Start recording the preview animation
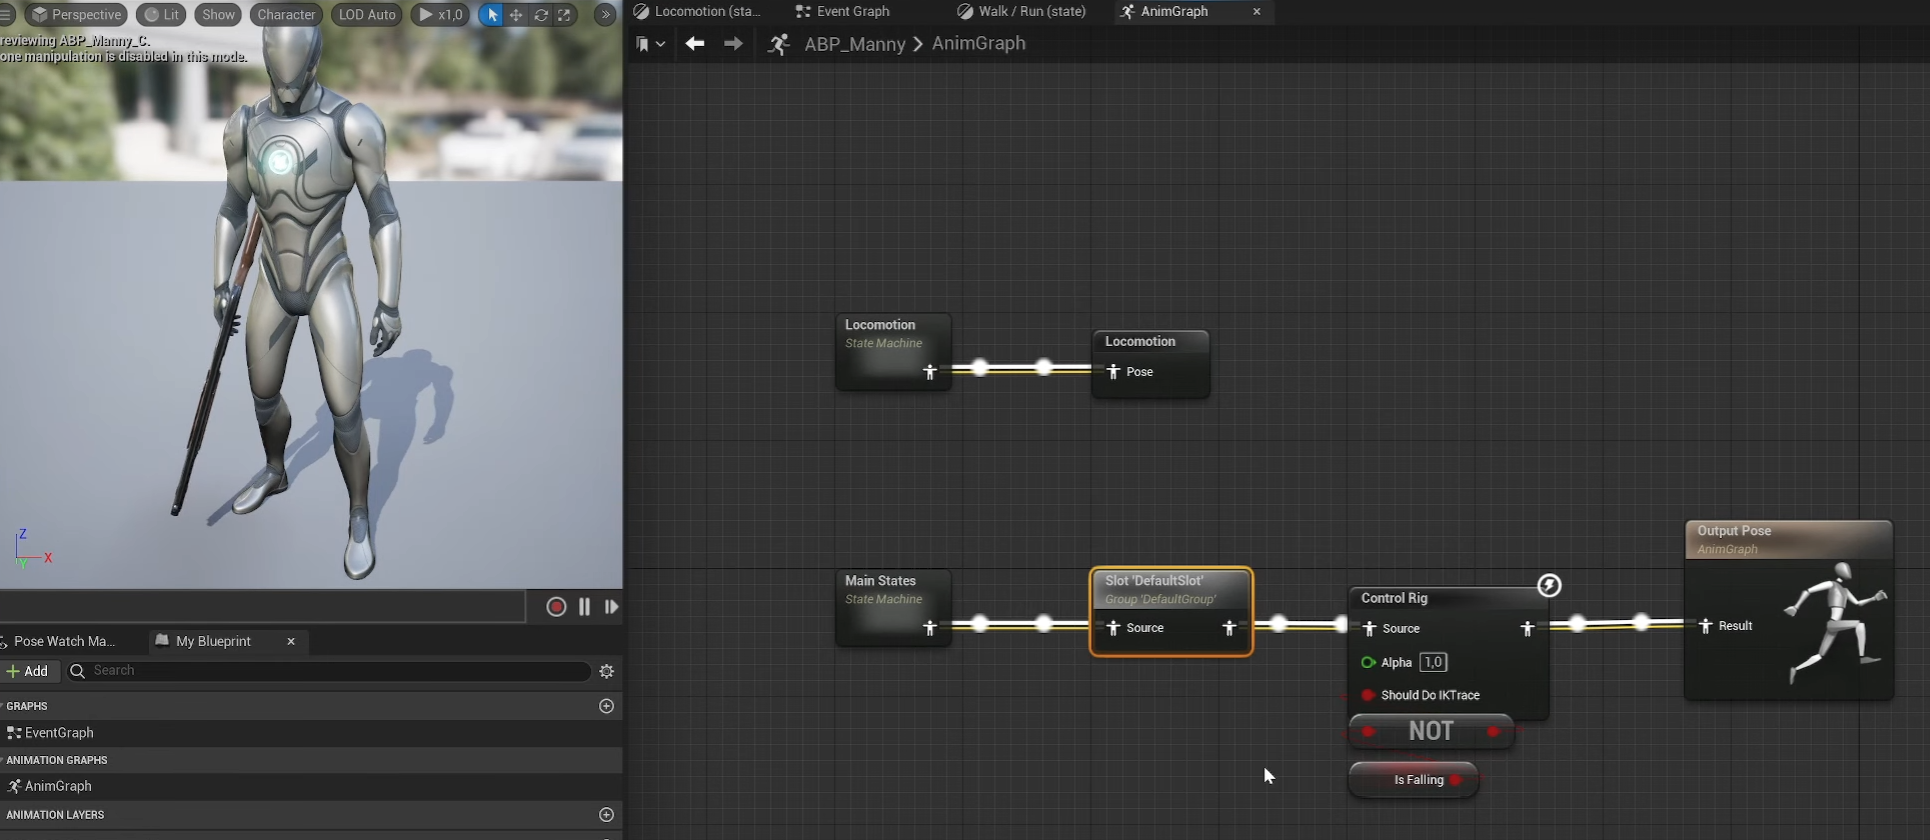 tap(556, 607)
